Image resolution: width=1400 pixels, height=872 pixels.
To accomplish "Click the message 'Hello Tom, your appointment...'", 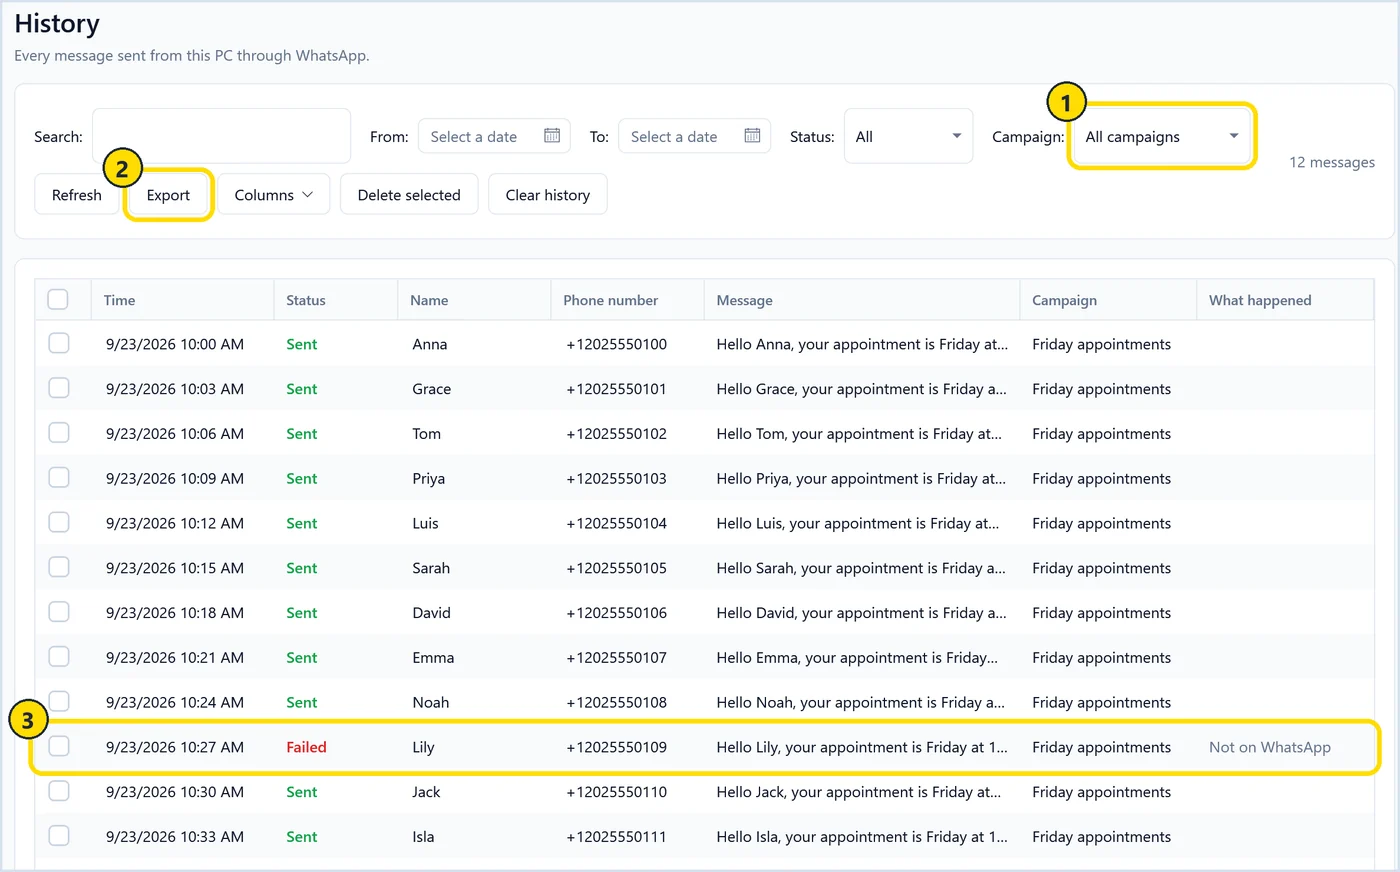I will (x=859, y=434).
